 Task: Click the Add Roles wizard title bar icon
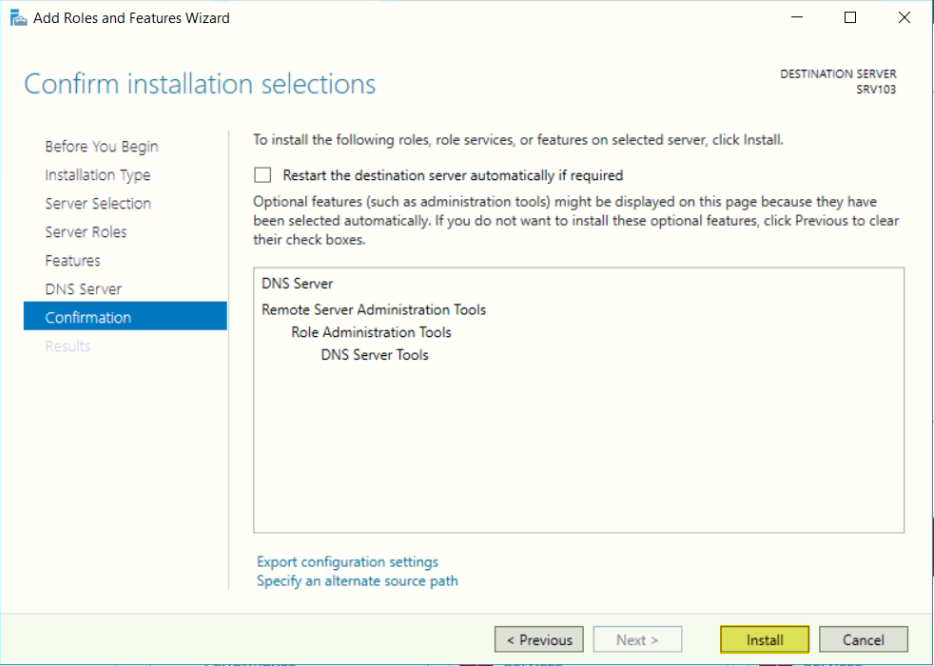pos(18,18)
